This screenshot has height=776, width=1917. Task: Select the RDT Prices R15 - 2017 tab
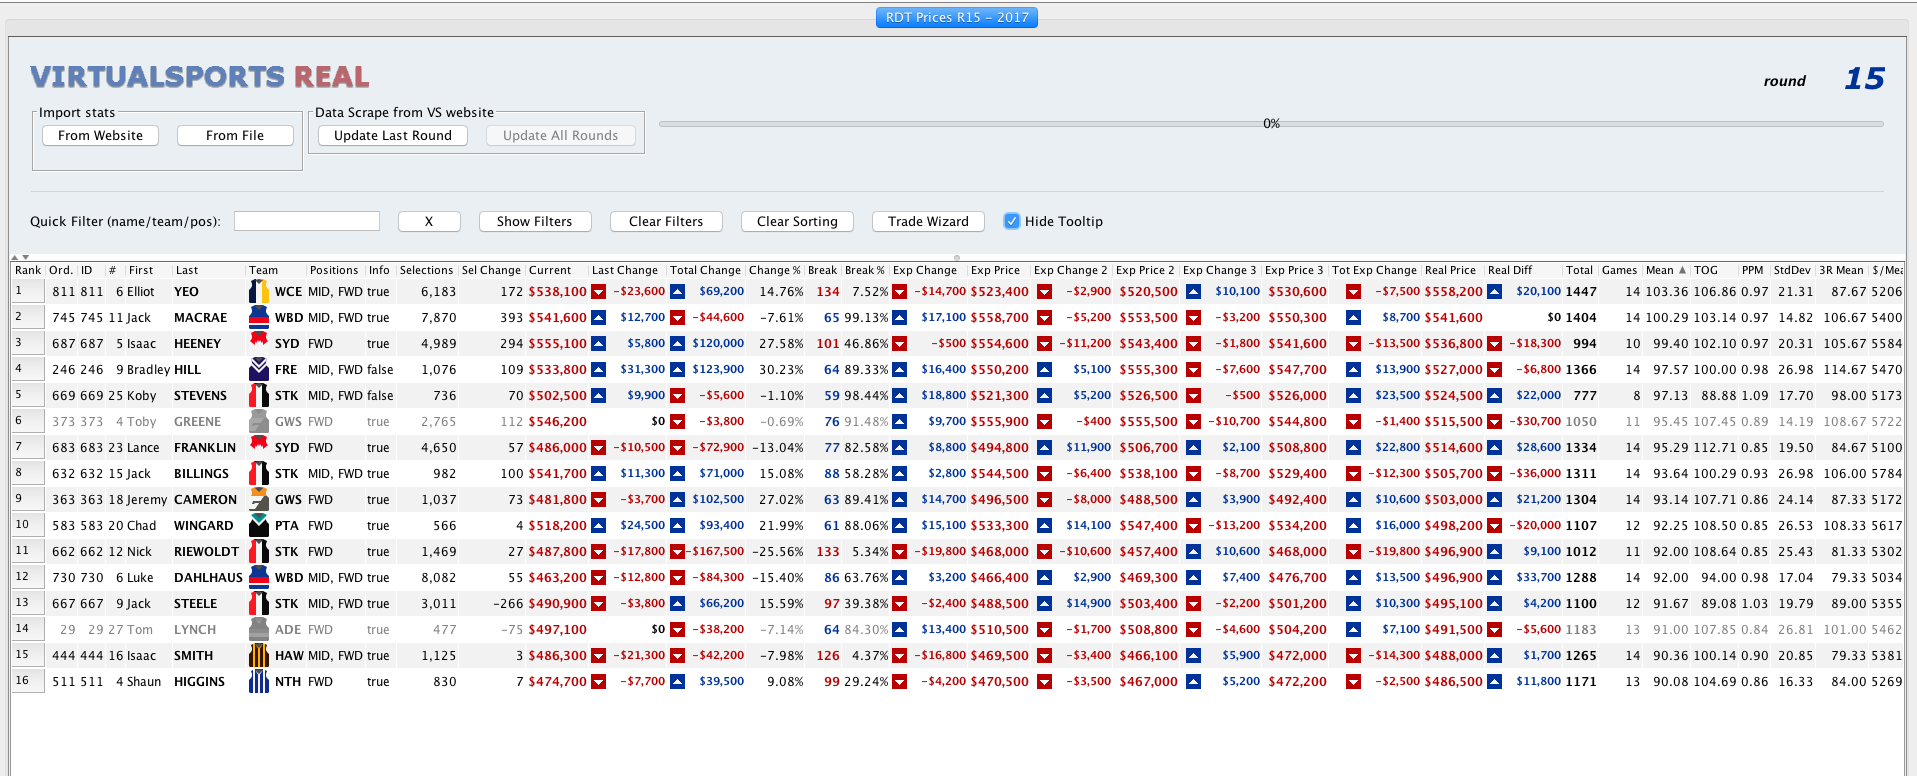pos(957,17)
